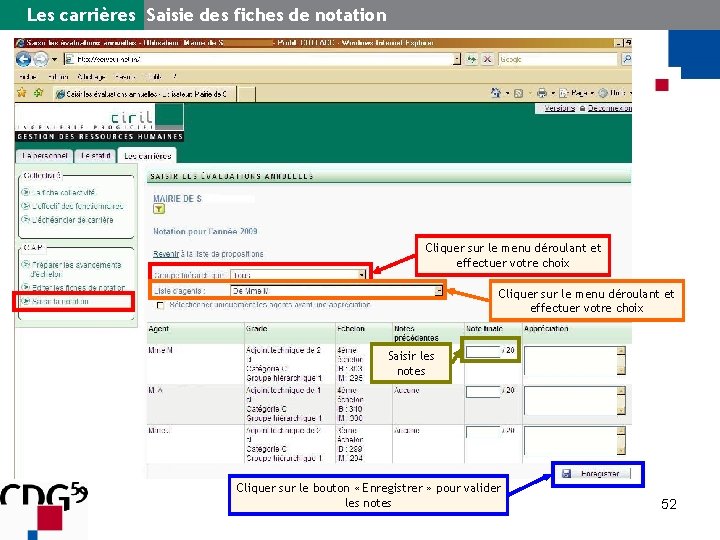Switch to the Le statut tab
This screenshot has width=720, height=540.
pos(95,156)
